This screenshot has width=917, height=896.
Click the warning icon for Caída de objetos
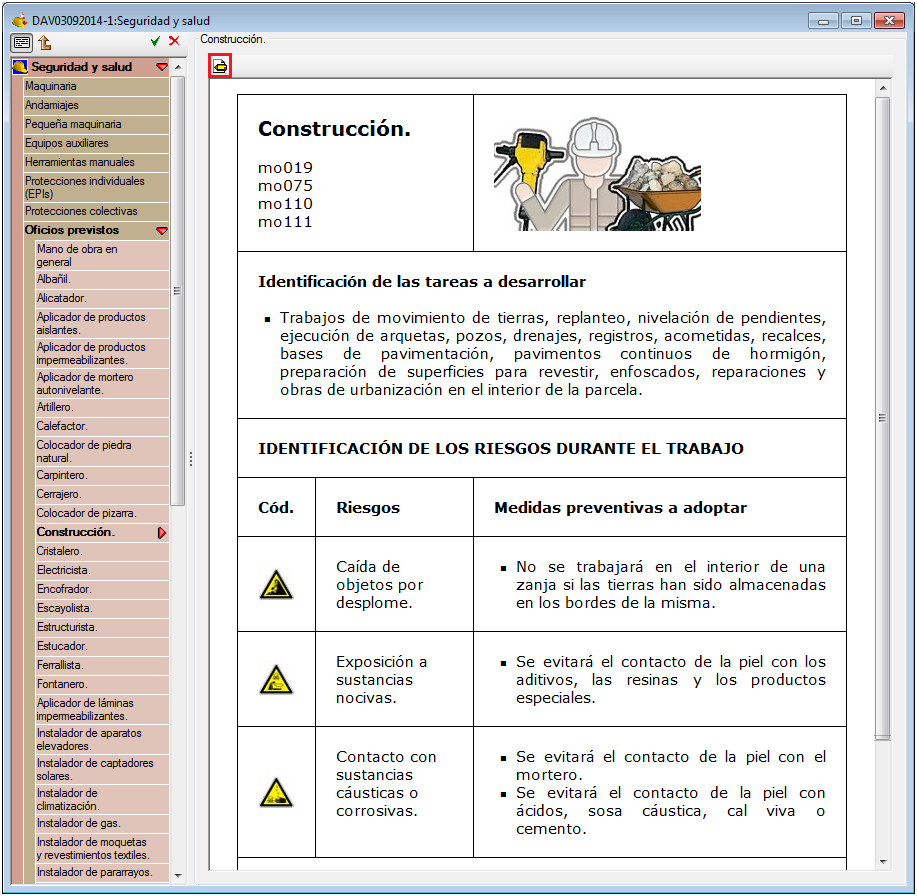[x=276, y=584]
